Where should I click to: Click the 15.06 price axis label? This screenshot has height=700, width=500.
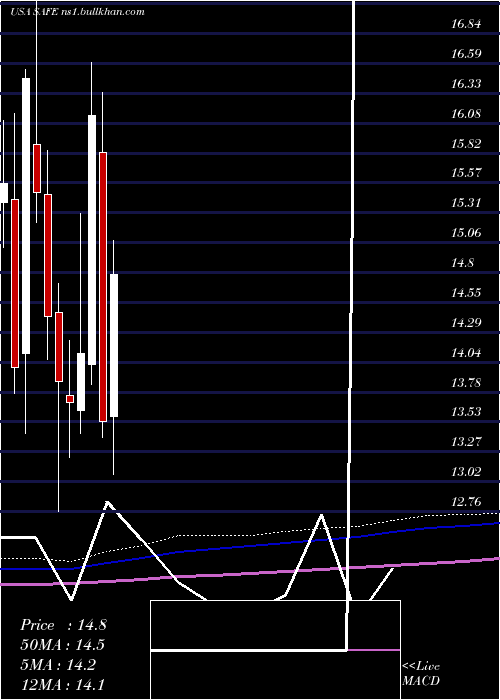[x=466, y=233]
